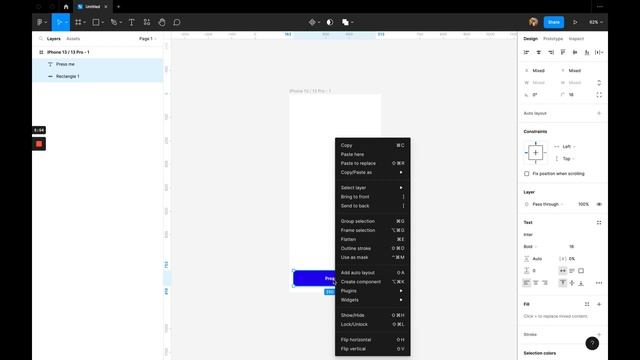This screenshot has width=640, height=360.
Task: Choose Group selection menu item
Action: (372, 221)
